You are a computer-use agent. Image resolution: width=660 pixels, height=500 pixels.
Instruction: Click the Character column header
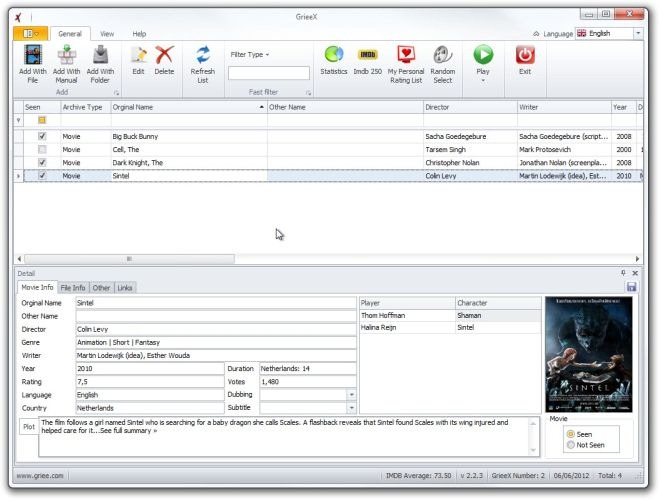click(498, 303)
